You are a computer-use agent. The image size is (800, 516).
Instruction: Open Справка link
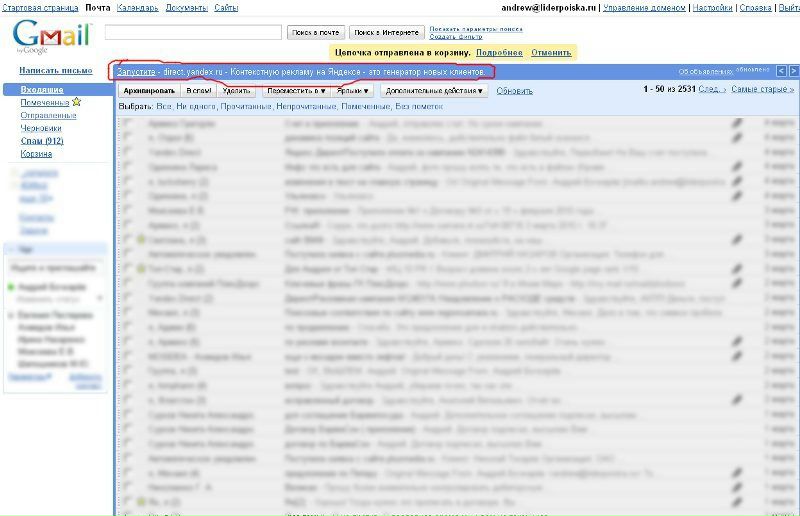(755, 8)
